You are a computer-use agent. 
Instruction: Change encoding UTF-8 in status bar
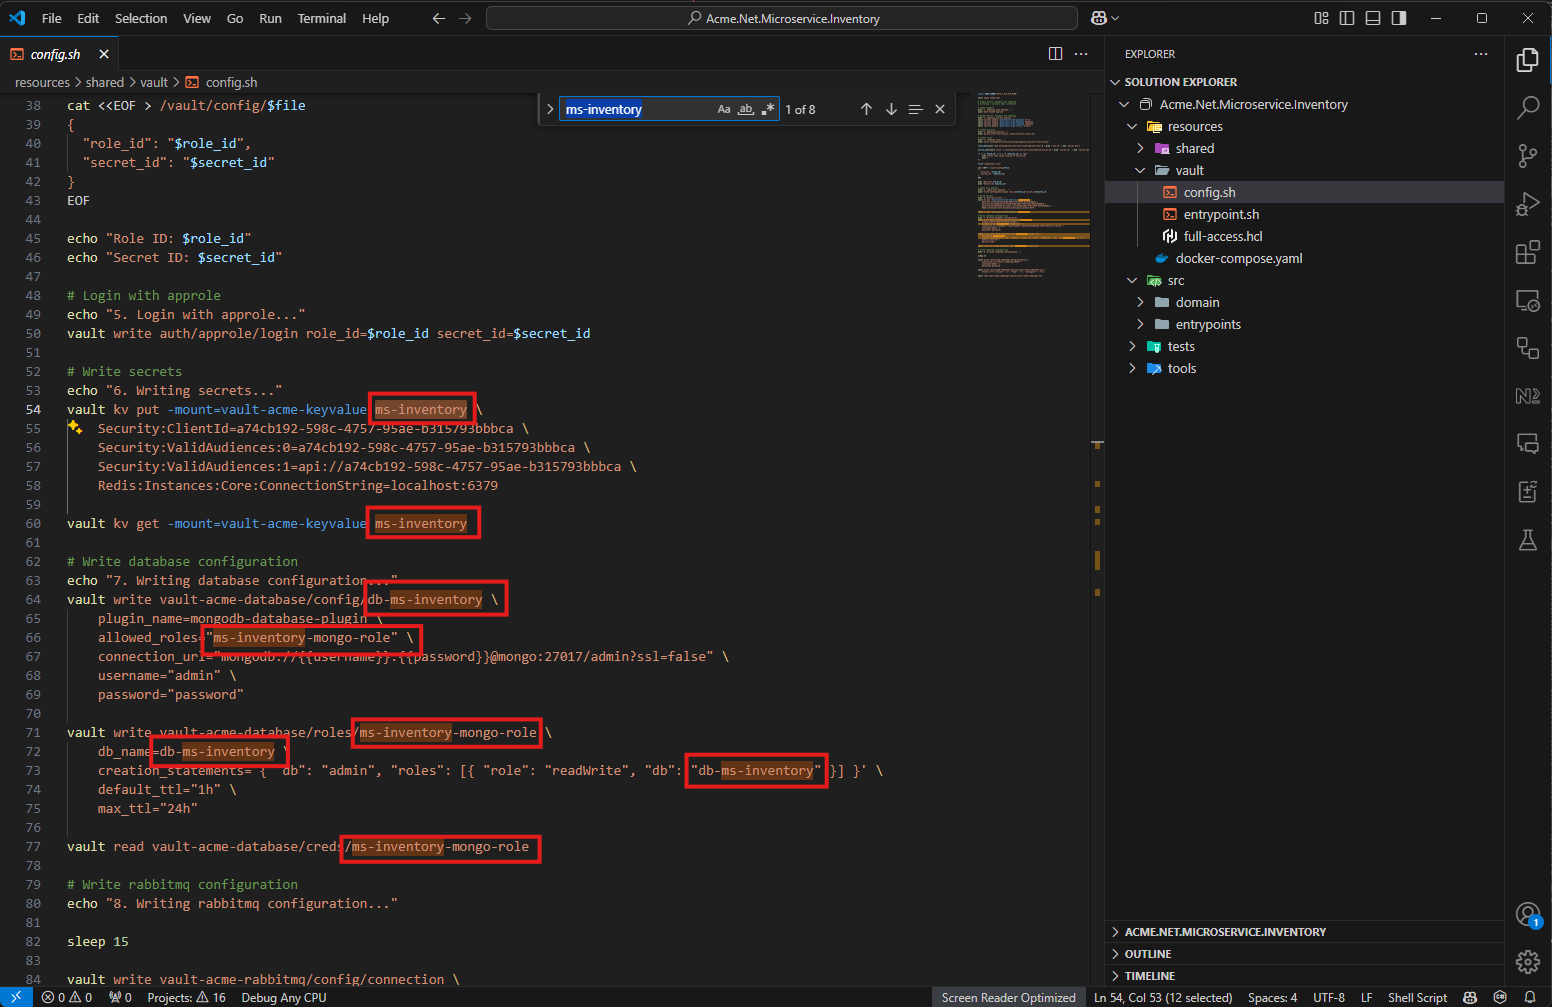click(x=1328, y=997)
